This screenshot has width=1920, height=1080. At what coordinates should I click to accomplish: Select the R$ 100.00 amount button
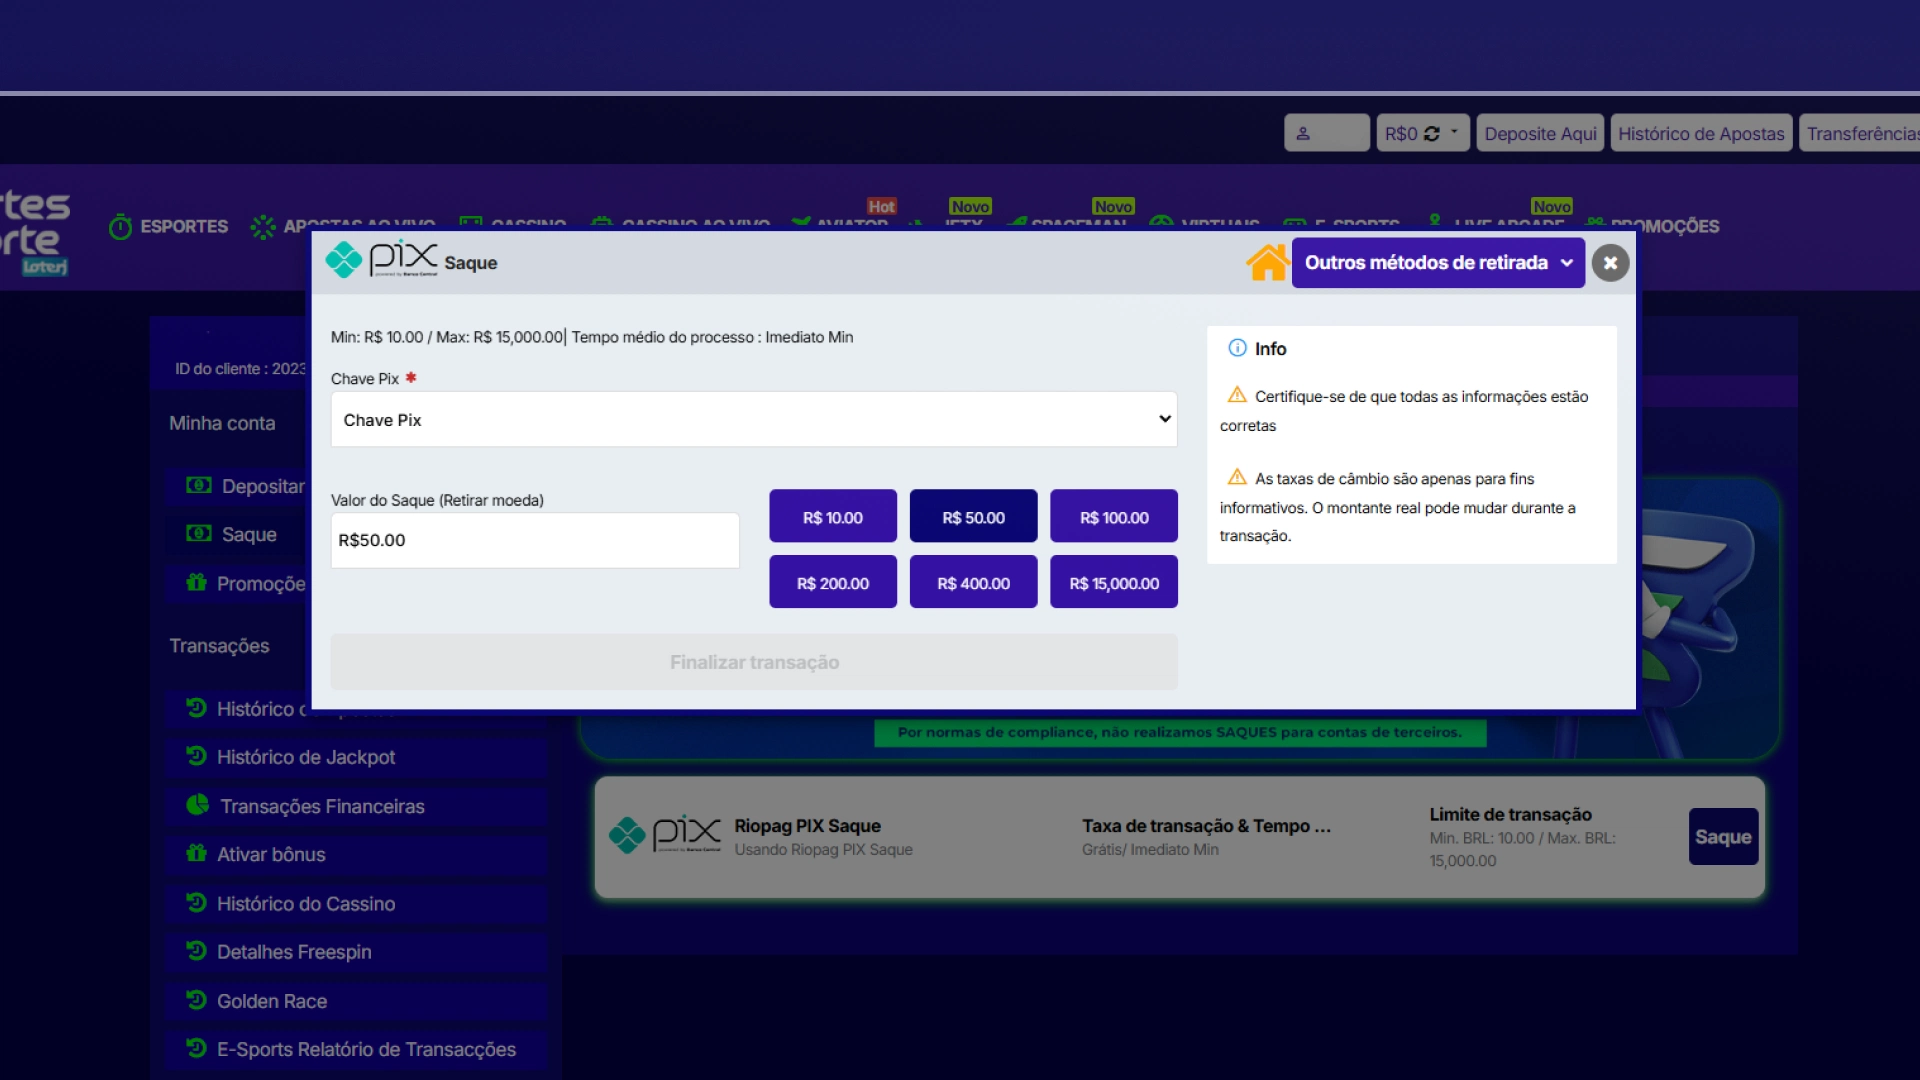pos(1114,516)
